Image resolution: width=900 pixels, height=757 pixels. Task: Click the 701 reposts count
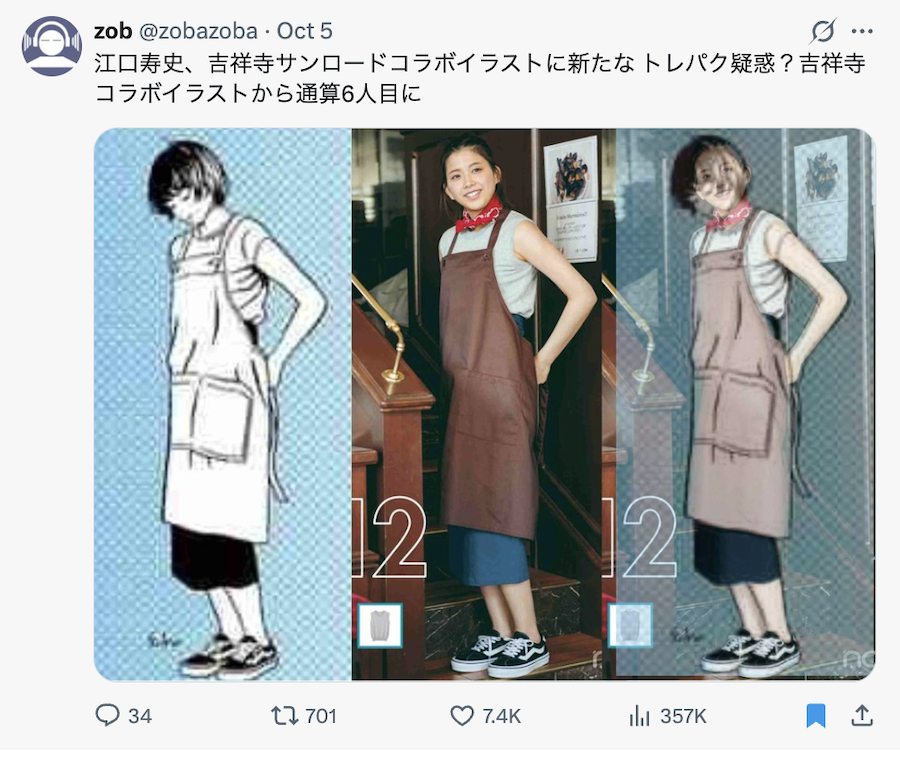[x=321, y=716]
